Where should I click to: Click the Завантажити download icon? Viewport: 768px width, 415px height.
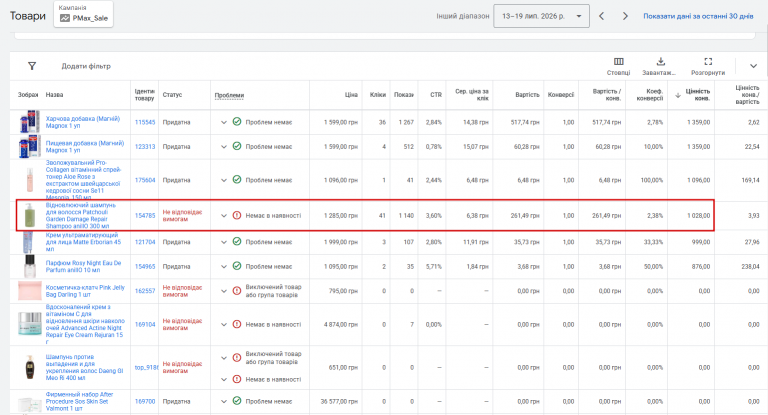tap(661, 62)
